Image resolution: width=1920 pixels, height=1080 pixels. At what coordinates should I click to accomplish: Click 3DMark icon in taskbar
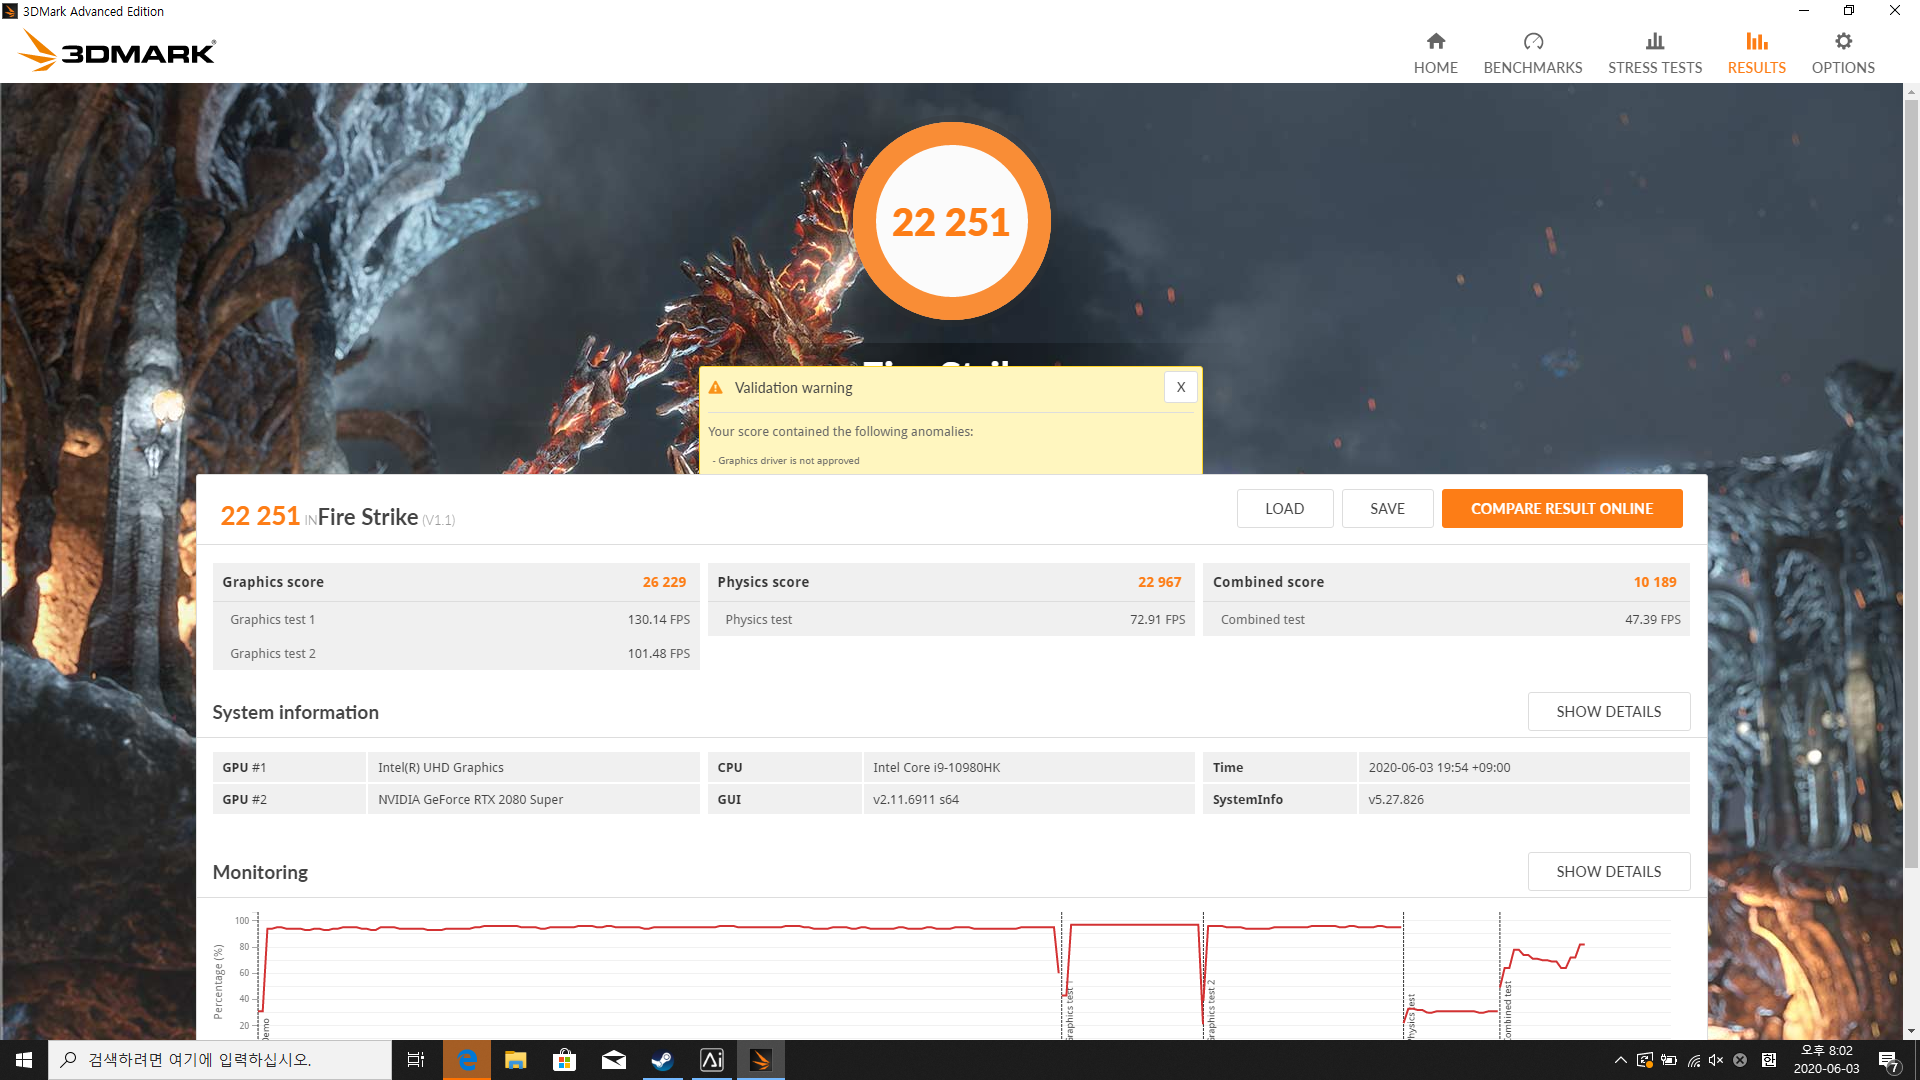(760, 1060)
